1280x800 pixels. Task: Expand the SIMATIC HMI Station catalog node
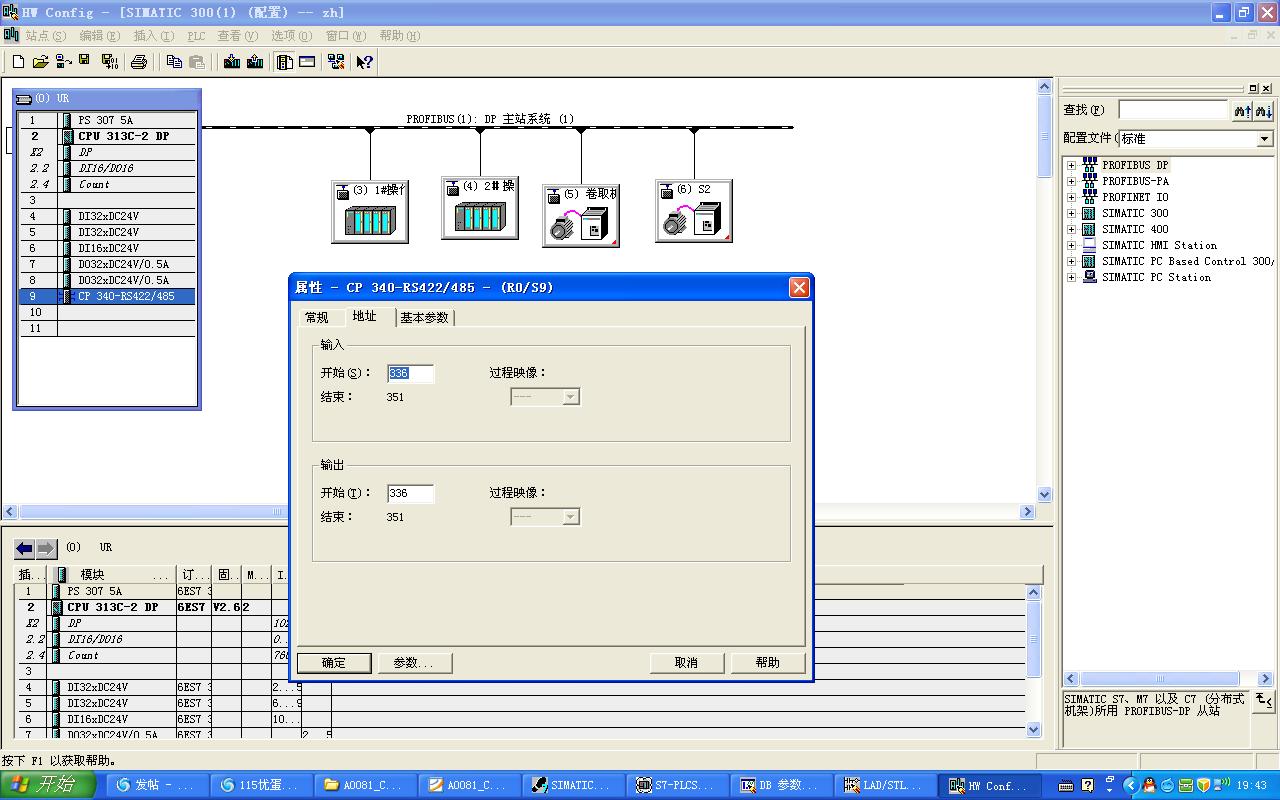[1071, 245]
